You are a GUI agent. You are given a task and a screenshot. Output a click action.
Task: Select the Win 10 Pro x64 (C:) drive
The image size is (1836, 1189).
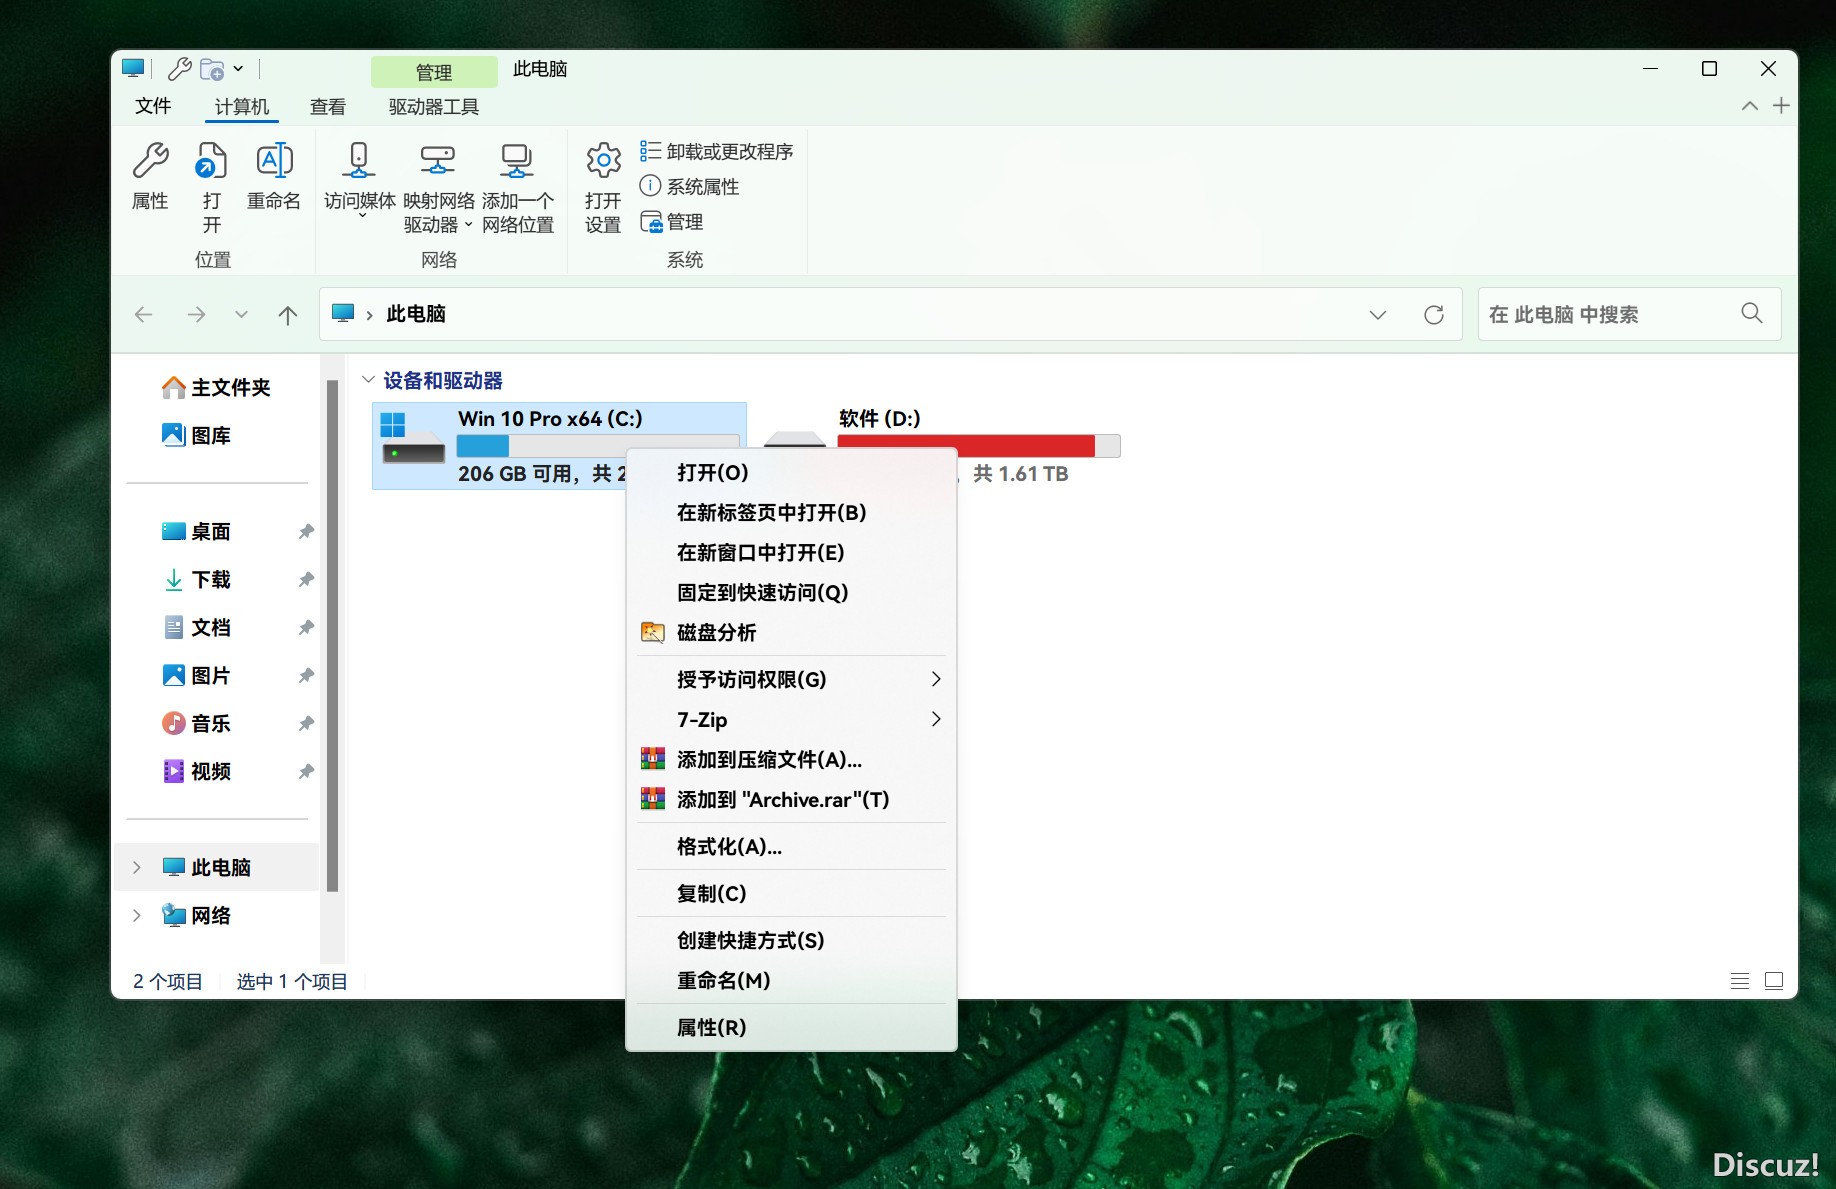559,445
